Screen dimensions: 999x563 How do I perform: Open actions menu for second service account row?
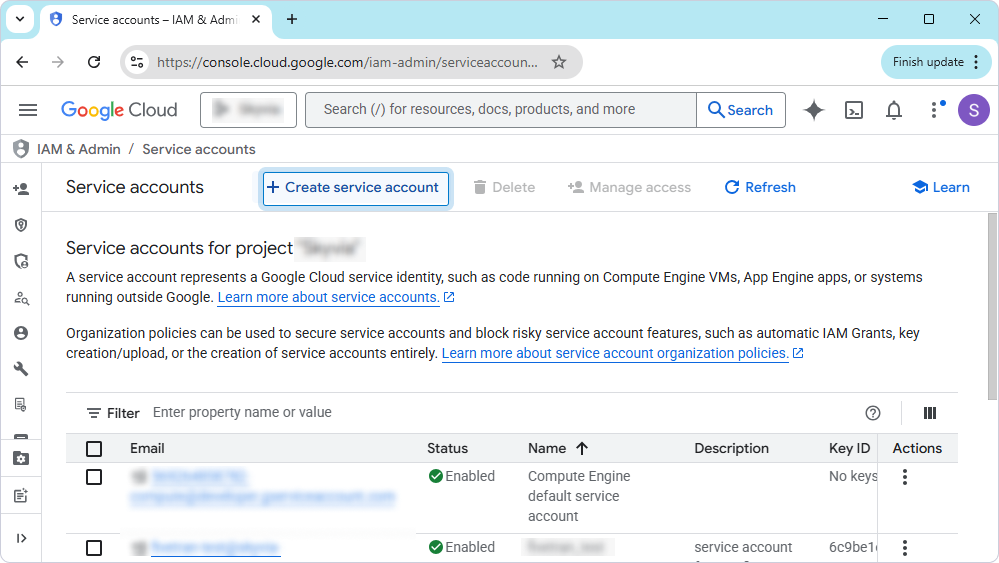coord(905,547)
